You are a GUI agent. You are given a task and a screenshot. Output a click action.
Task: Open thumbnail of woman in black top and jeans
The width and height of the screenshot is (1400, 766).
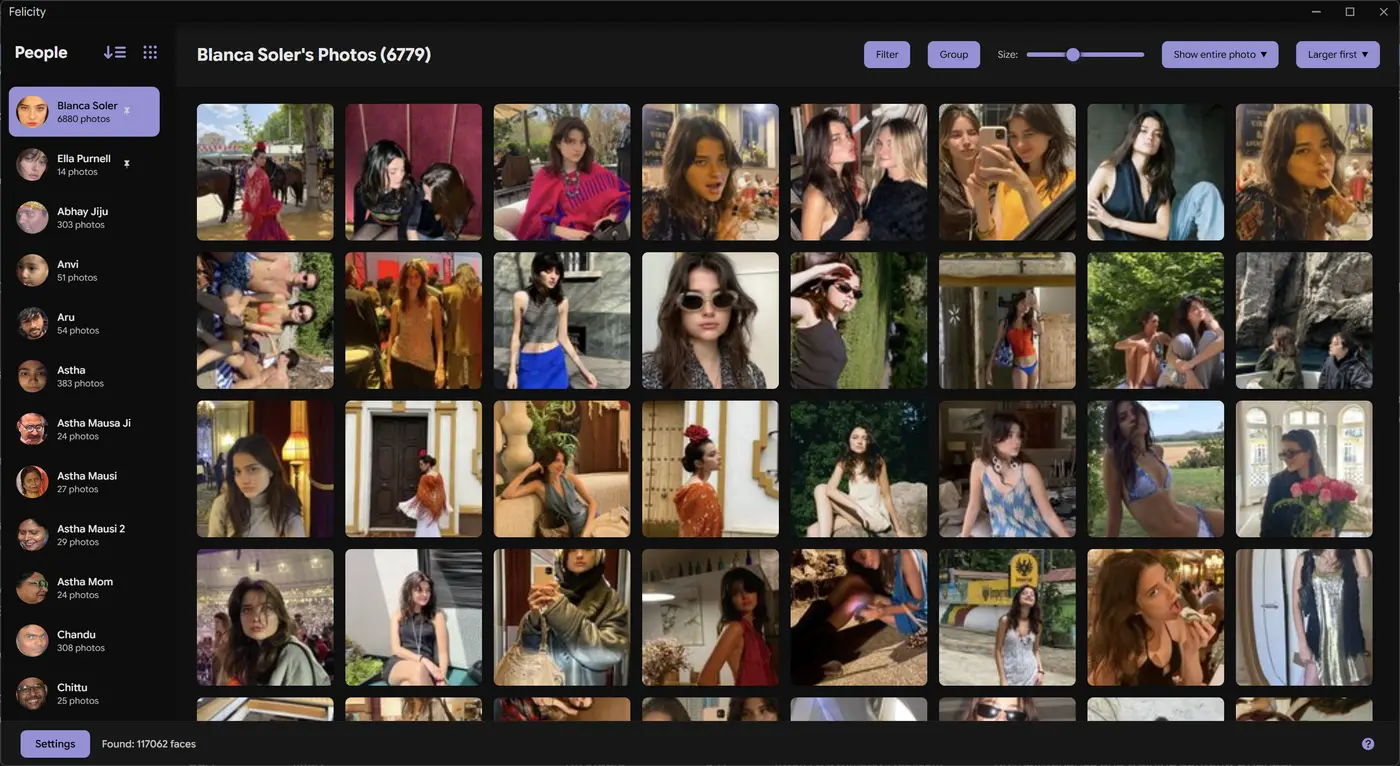[x=1156, y=172]
